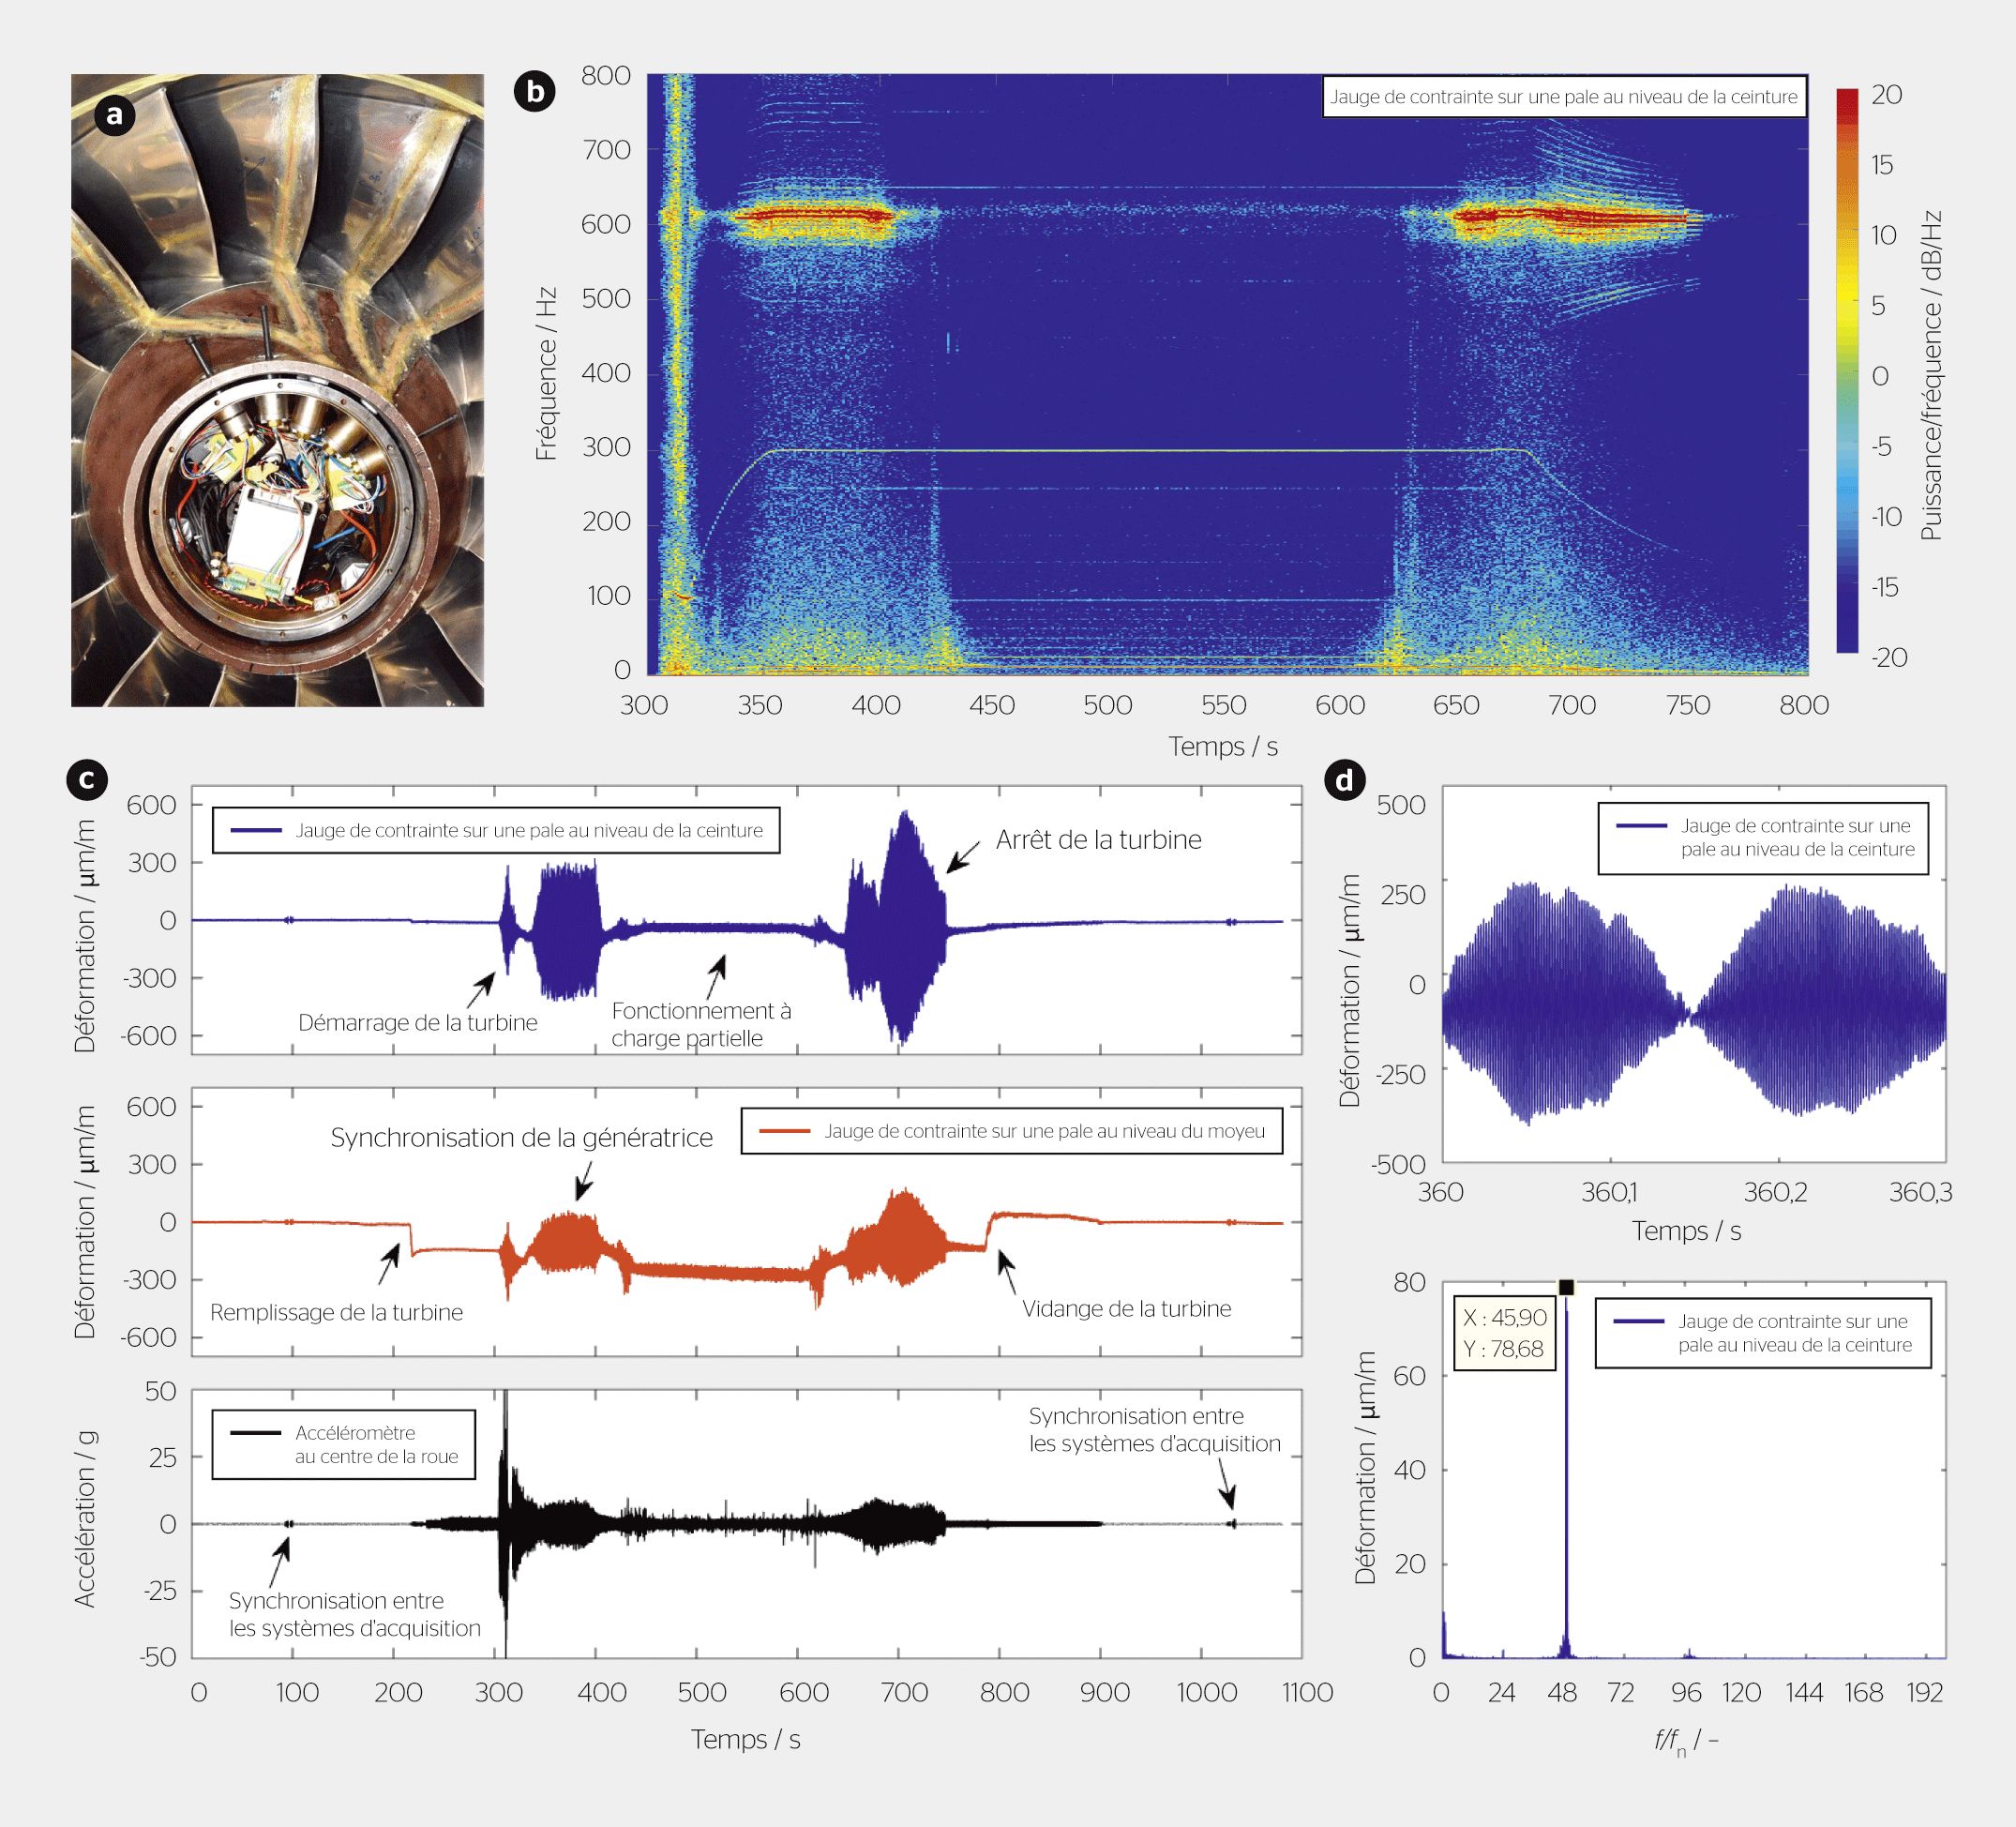Click the orange legend line for moyeu strain gauge

click(783, 1131)
